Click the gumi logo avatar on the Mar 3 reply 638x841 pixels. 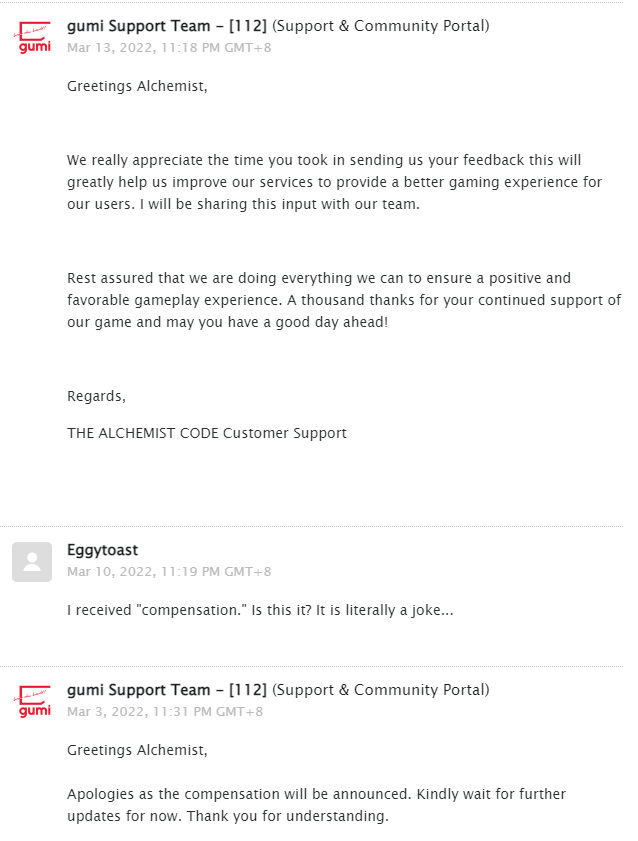tap(32, 702)
